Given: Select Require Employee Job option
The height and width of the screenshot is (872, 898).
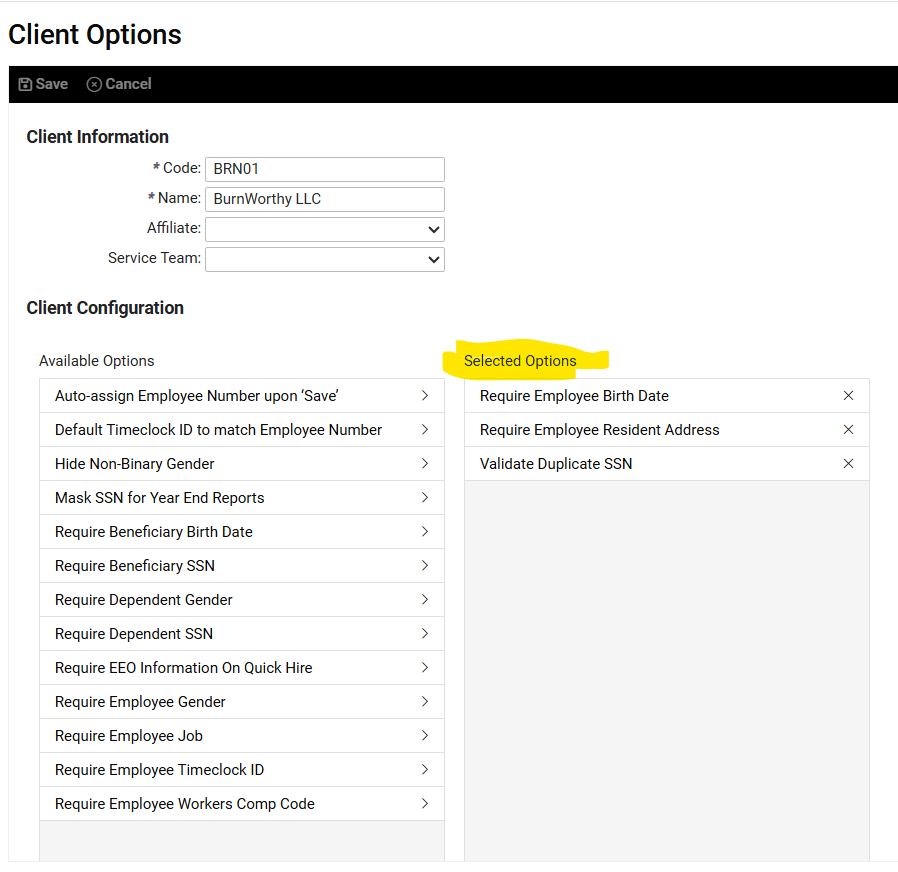Looking at the screenshot, I should [x=129, y=736].
